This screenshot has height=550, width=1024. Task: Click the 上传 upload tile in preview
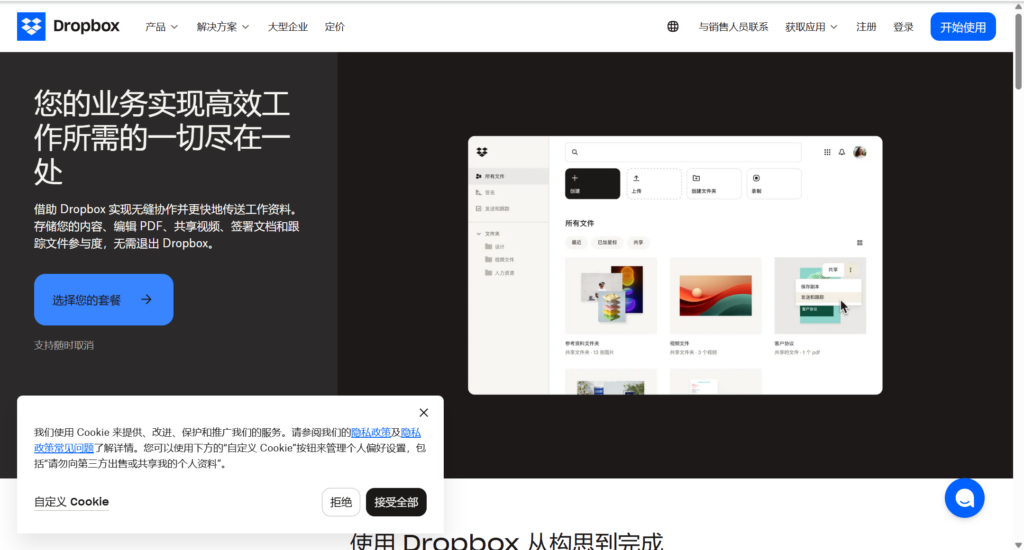click(654, 184)
